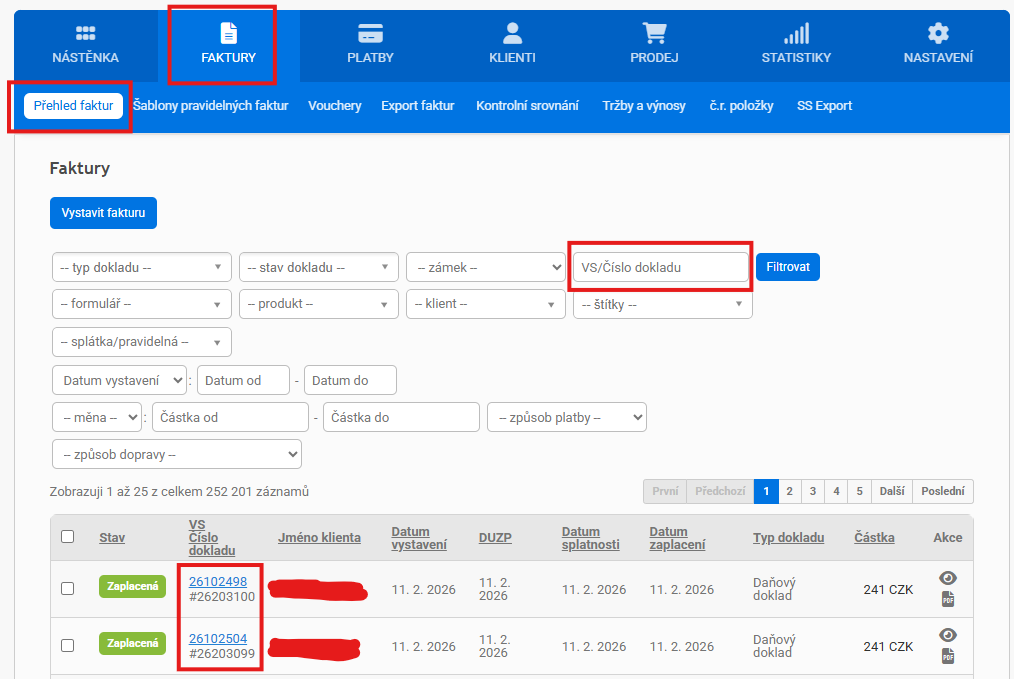Go to pagination page 2
1014x679 pixels.
pyautogui.click(x=790, y=491)
